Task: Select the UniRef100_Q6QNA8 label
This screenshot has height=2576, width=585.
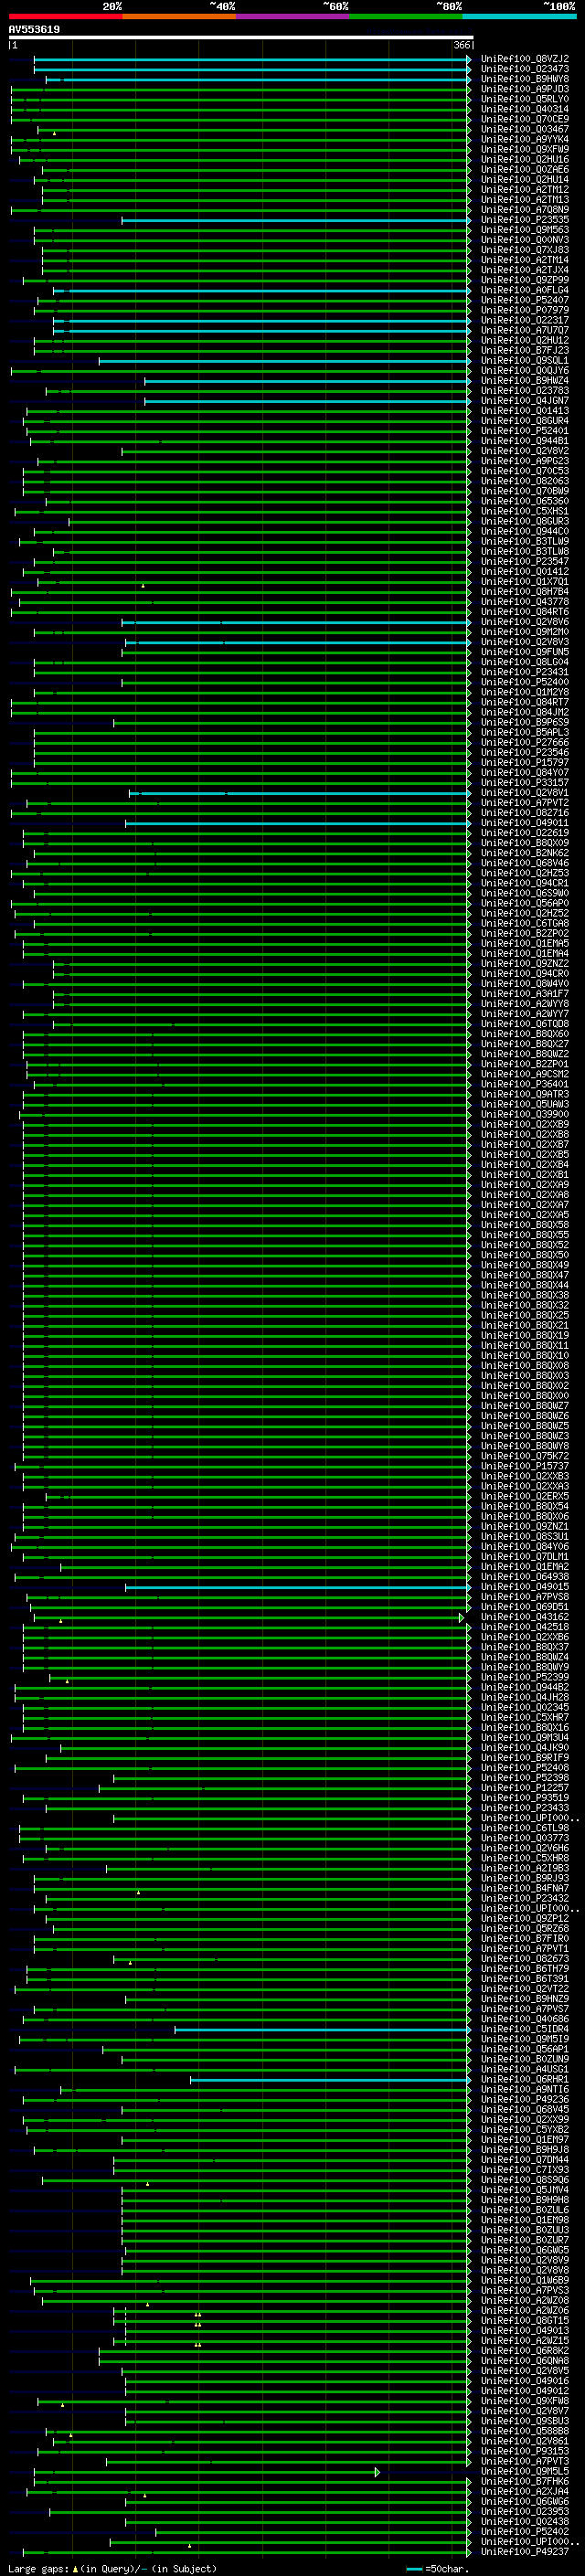Action: [x=524, y=2360]
